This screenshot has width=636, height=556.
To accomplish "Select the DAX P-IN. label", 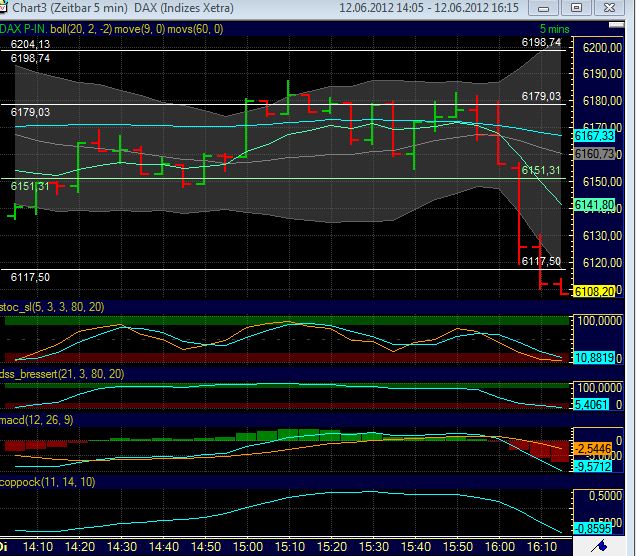I will tap(24, 29).
